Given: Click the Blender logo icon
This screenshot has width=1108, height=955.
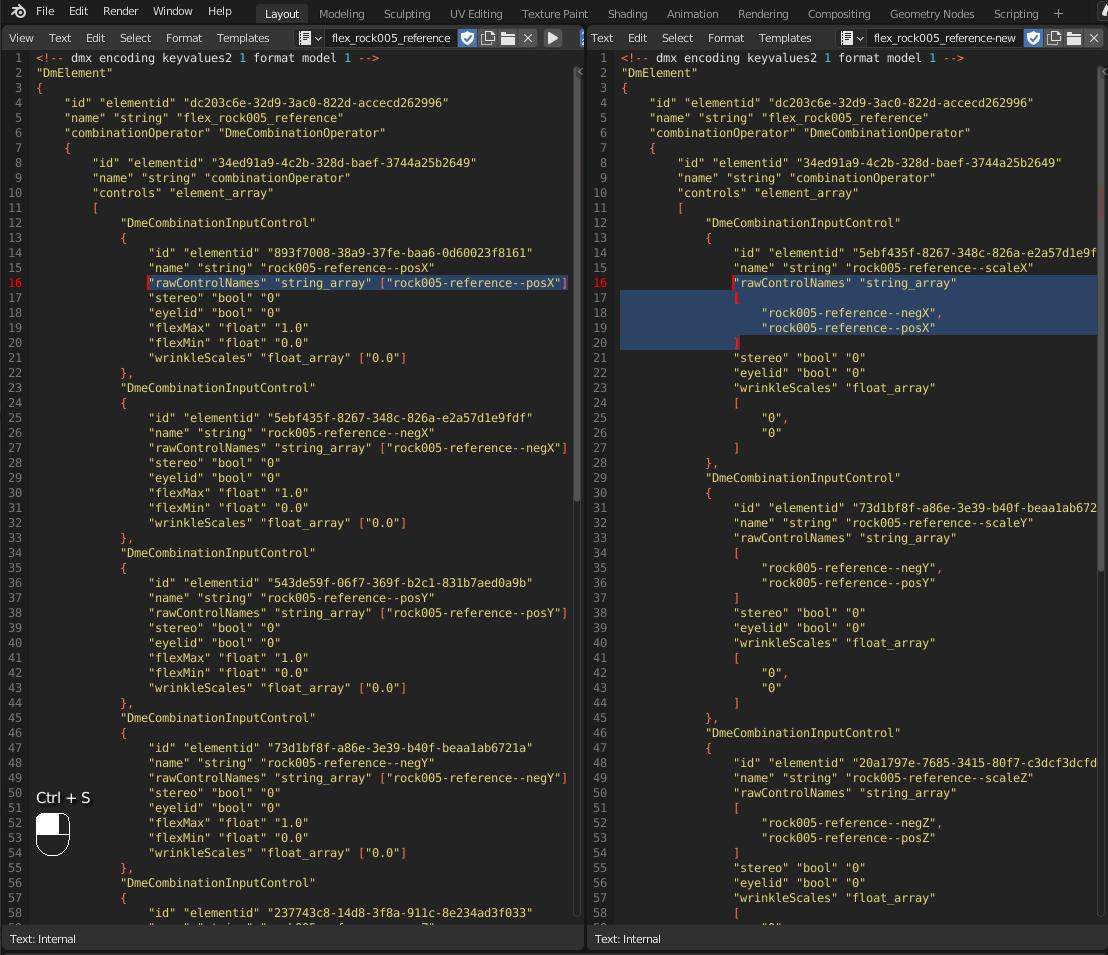Looking at the screenshot, I should pos(18,11).
